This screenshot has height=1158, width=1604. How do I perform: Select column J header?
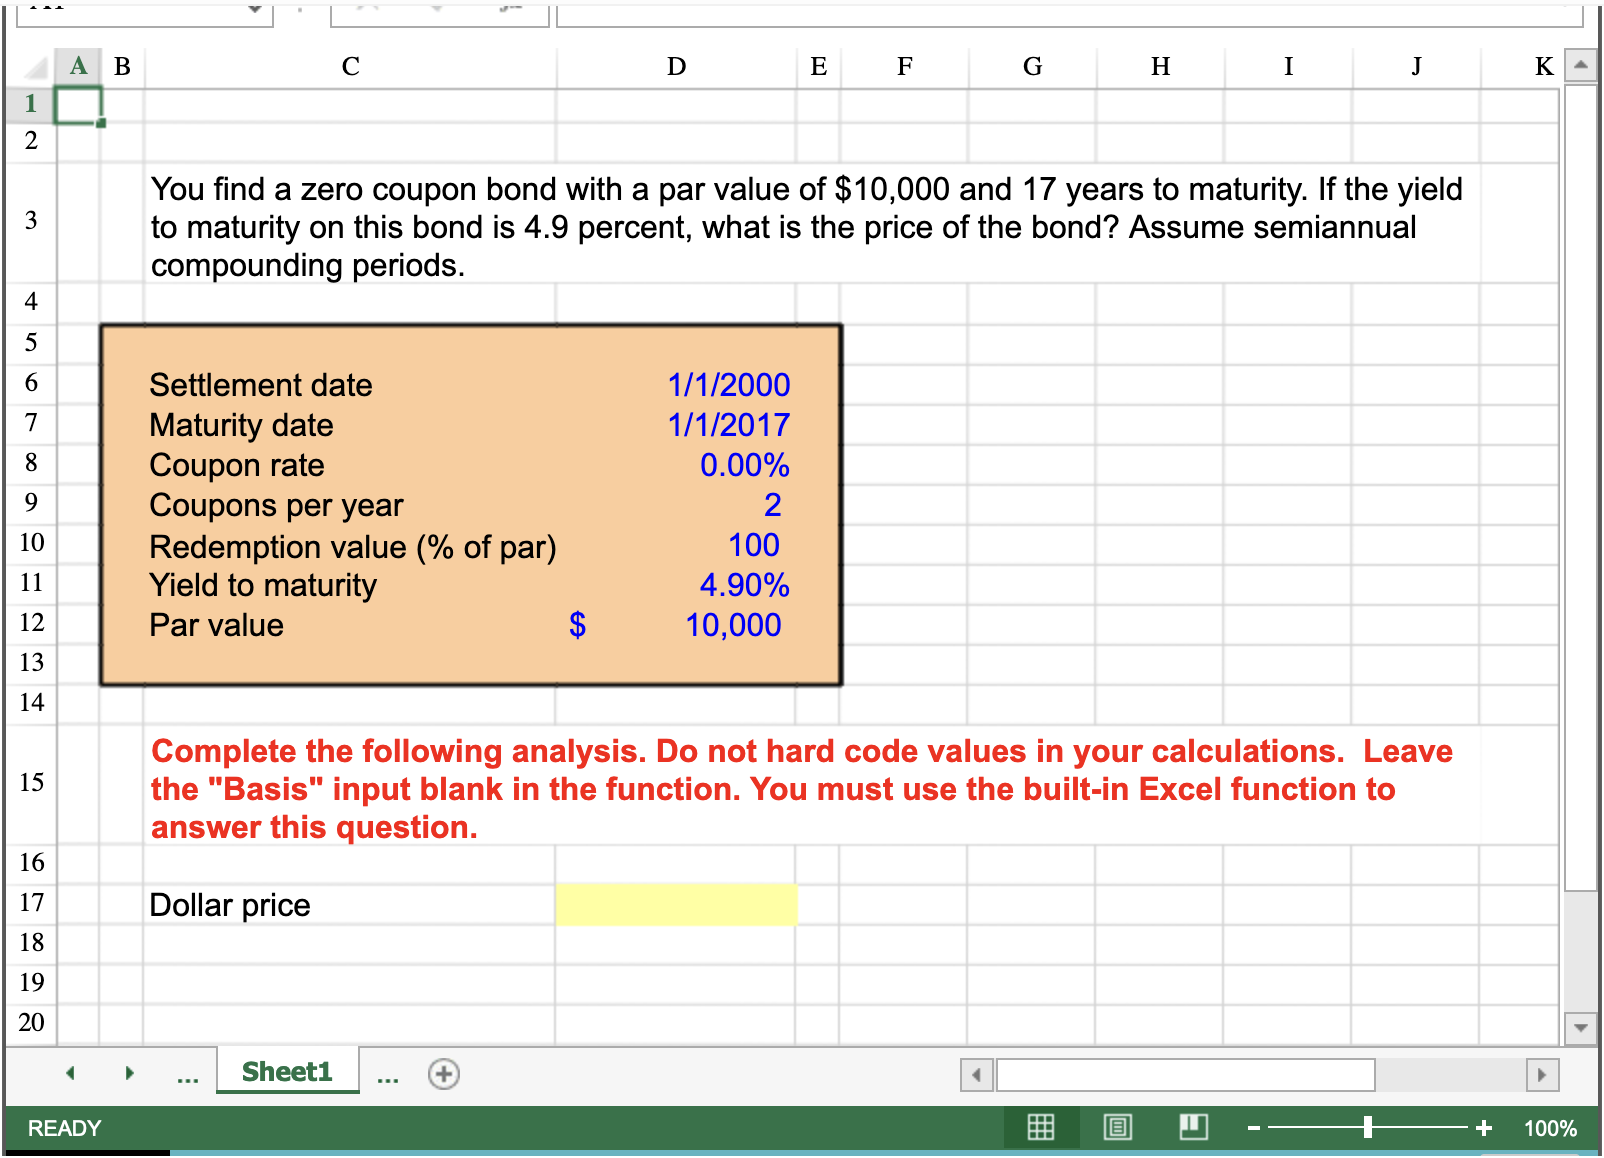point(1416,67)
